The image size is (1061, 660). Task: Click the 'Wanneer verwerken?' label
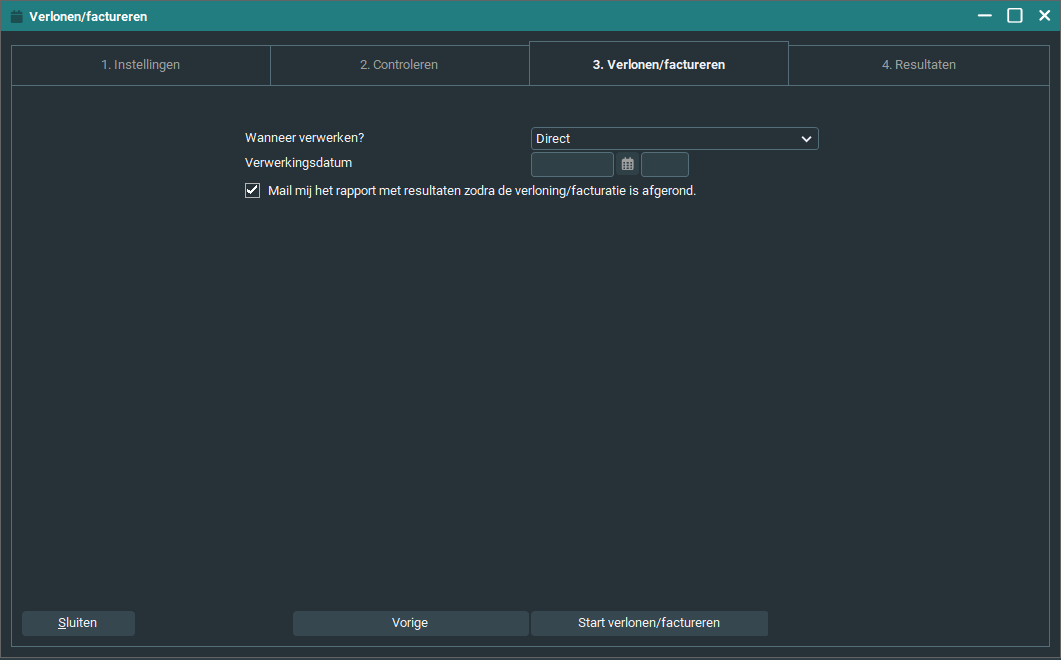(x=304, y=138)
